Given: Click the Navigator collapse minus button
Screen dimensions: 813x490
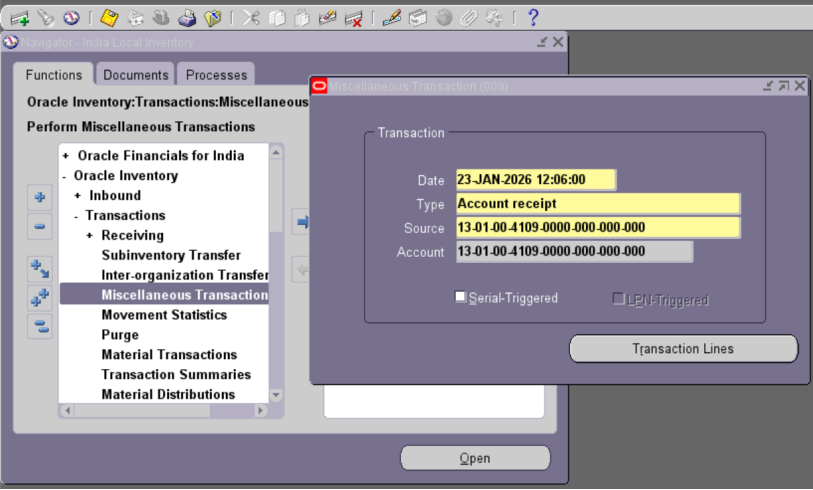Looking at the screenshot, I should [x=40, y=227].
